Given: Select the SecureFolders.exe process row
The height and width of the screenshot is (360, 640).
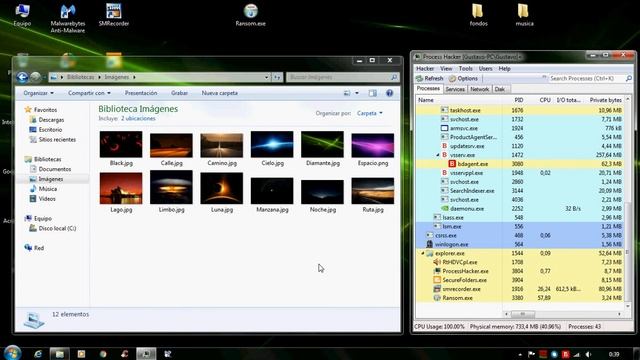Looking at the screenshot, I should click(519, 280).
